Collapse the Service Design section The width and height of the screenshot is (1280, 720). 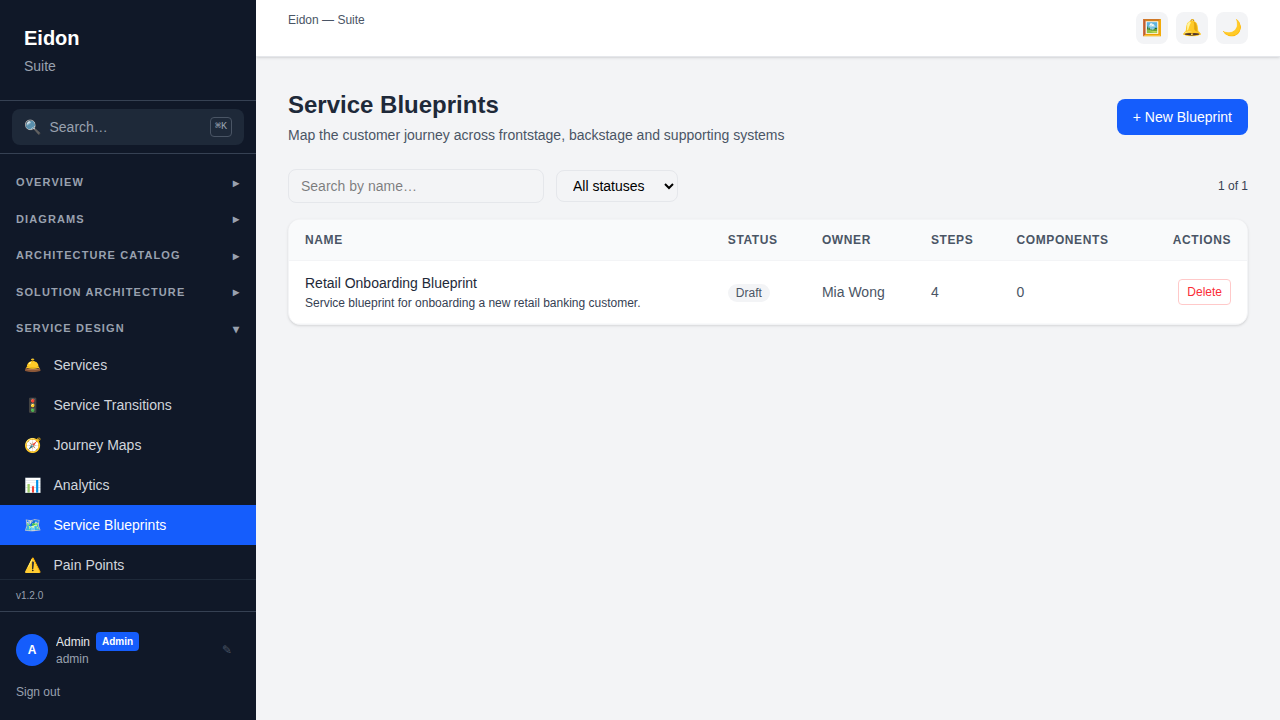pos(128,328)
